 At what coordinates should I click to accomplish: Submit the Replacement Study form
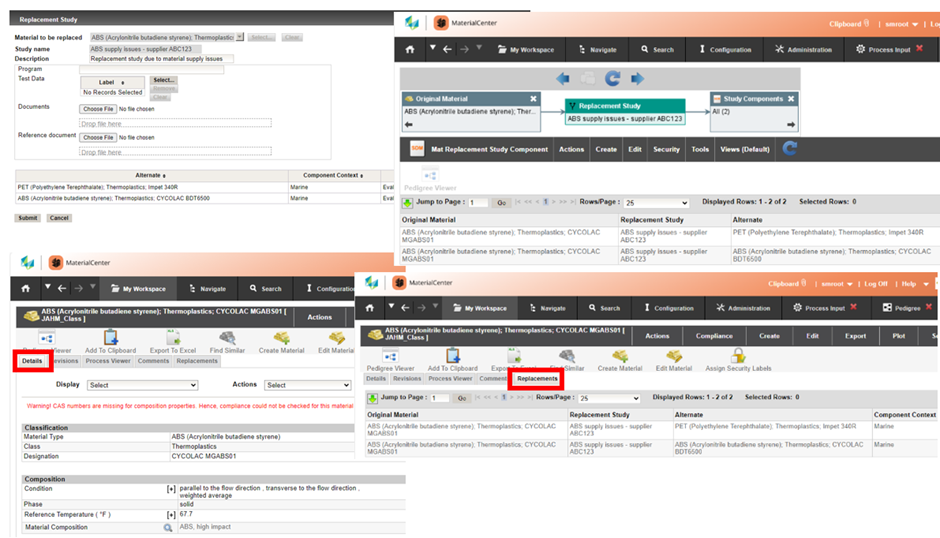tap(28, 218)
